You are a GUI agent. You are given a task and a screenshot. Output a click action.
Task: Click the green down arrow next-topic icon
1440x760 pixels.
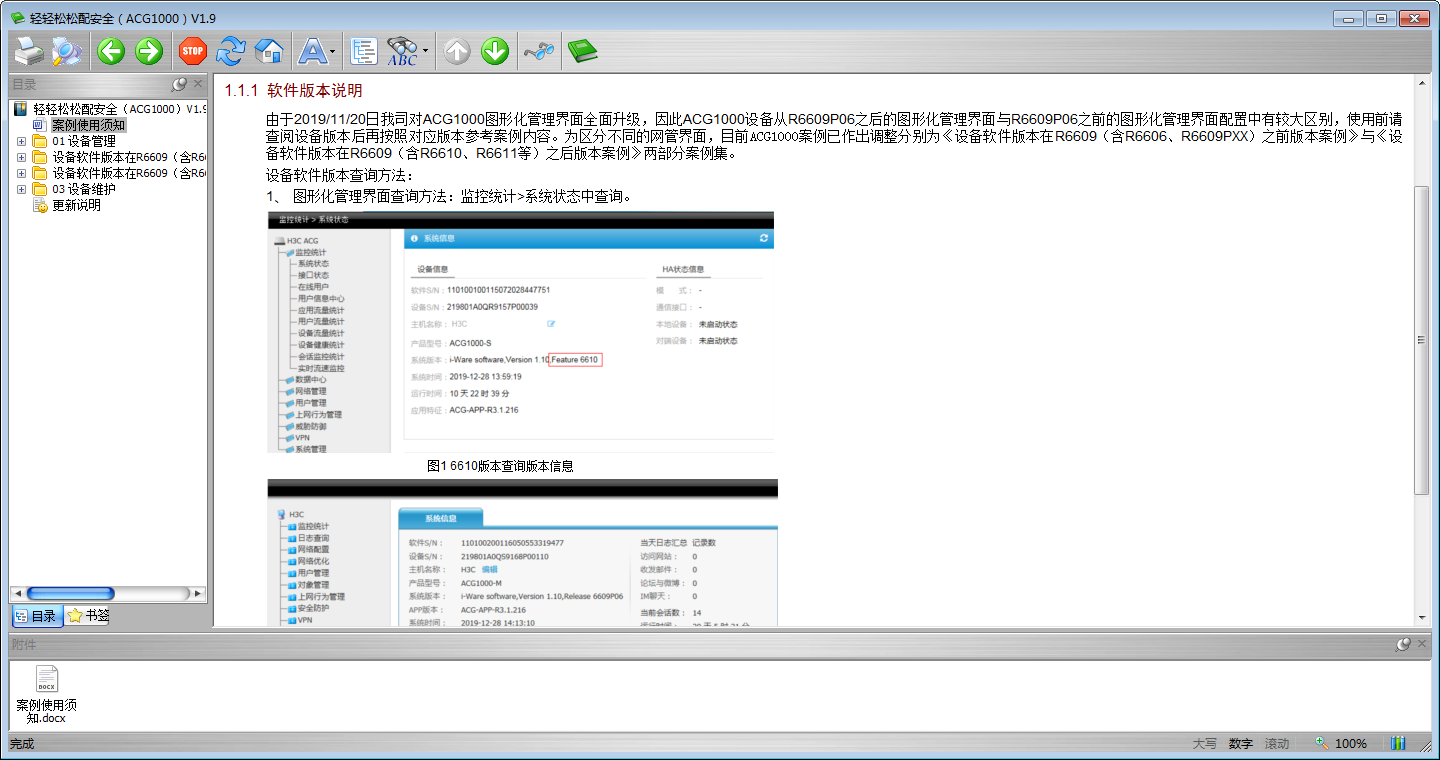click(x=495, y=50)
